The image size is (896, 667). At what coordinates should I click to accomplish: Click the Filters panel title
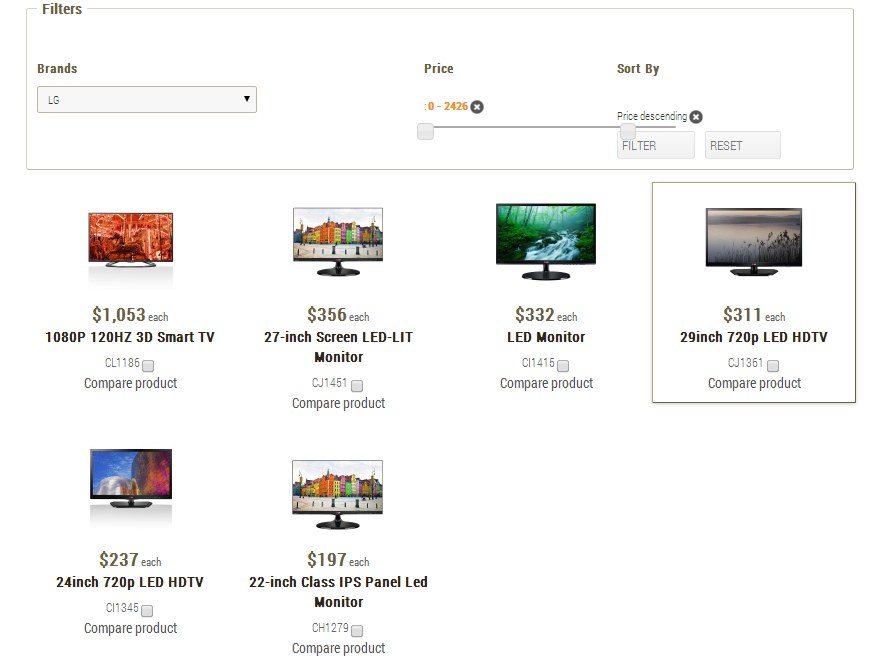coord(62,9)
